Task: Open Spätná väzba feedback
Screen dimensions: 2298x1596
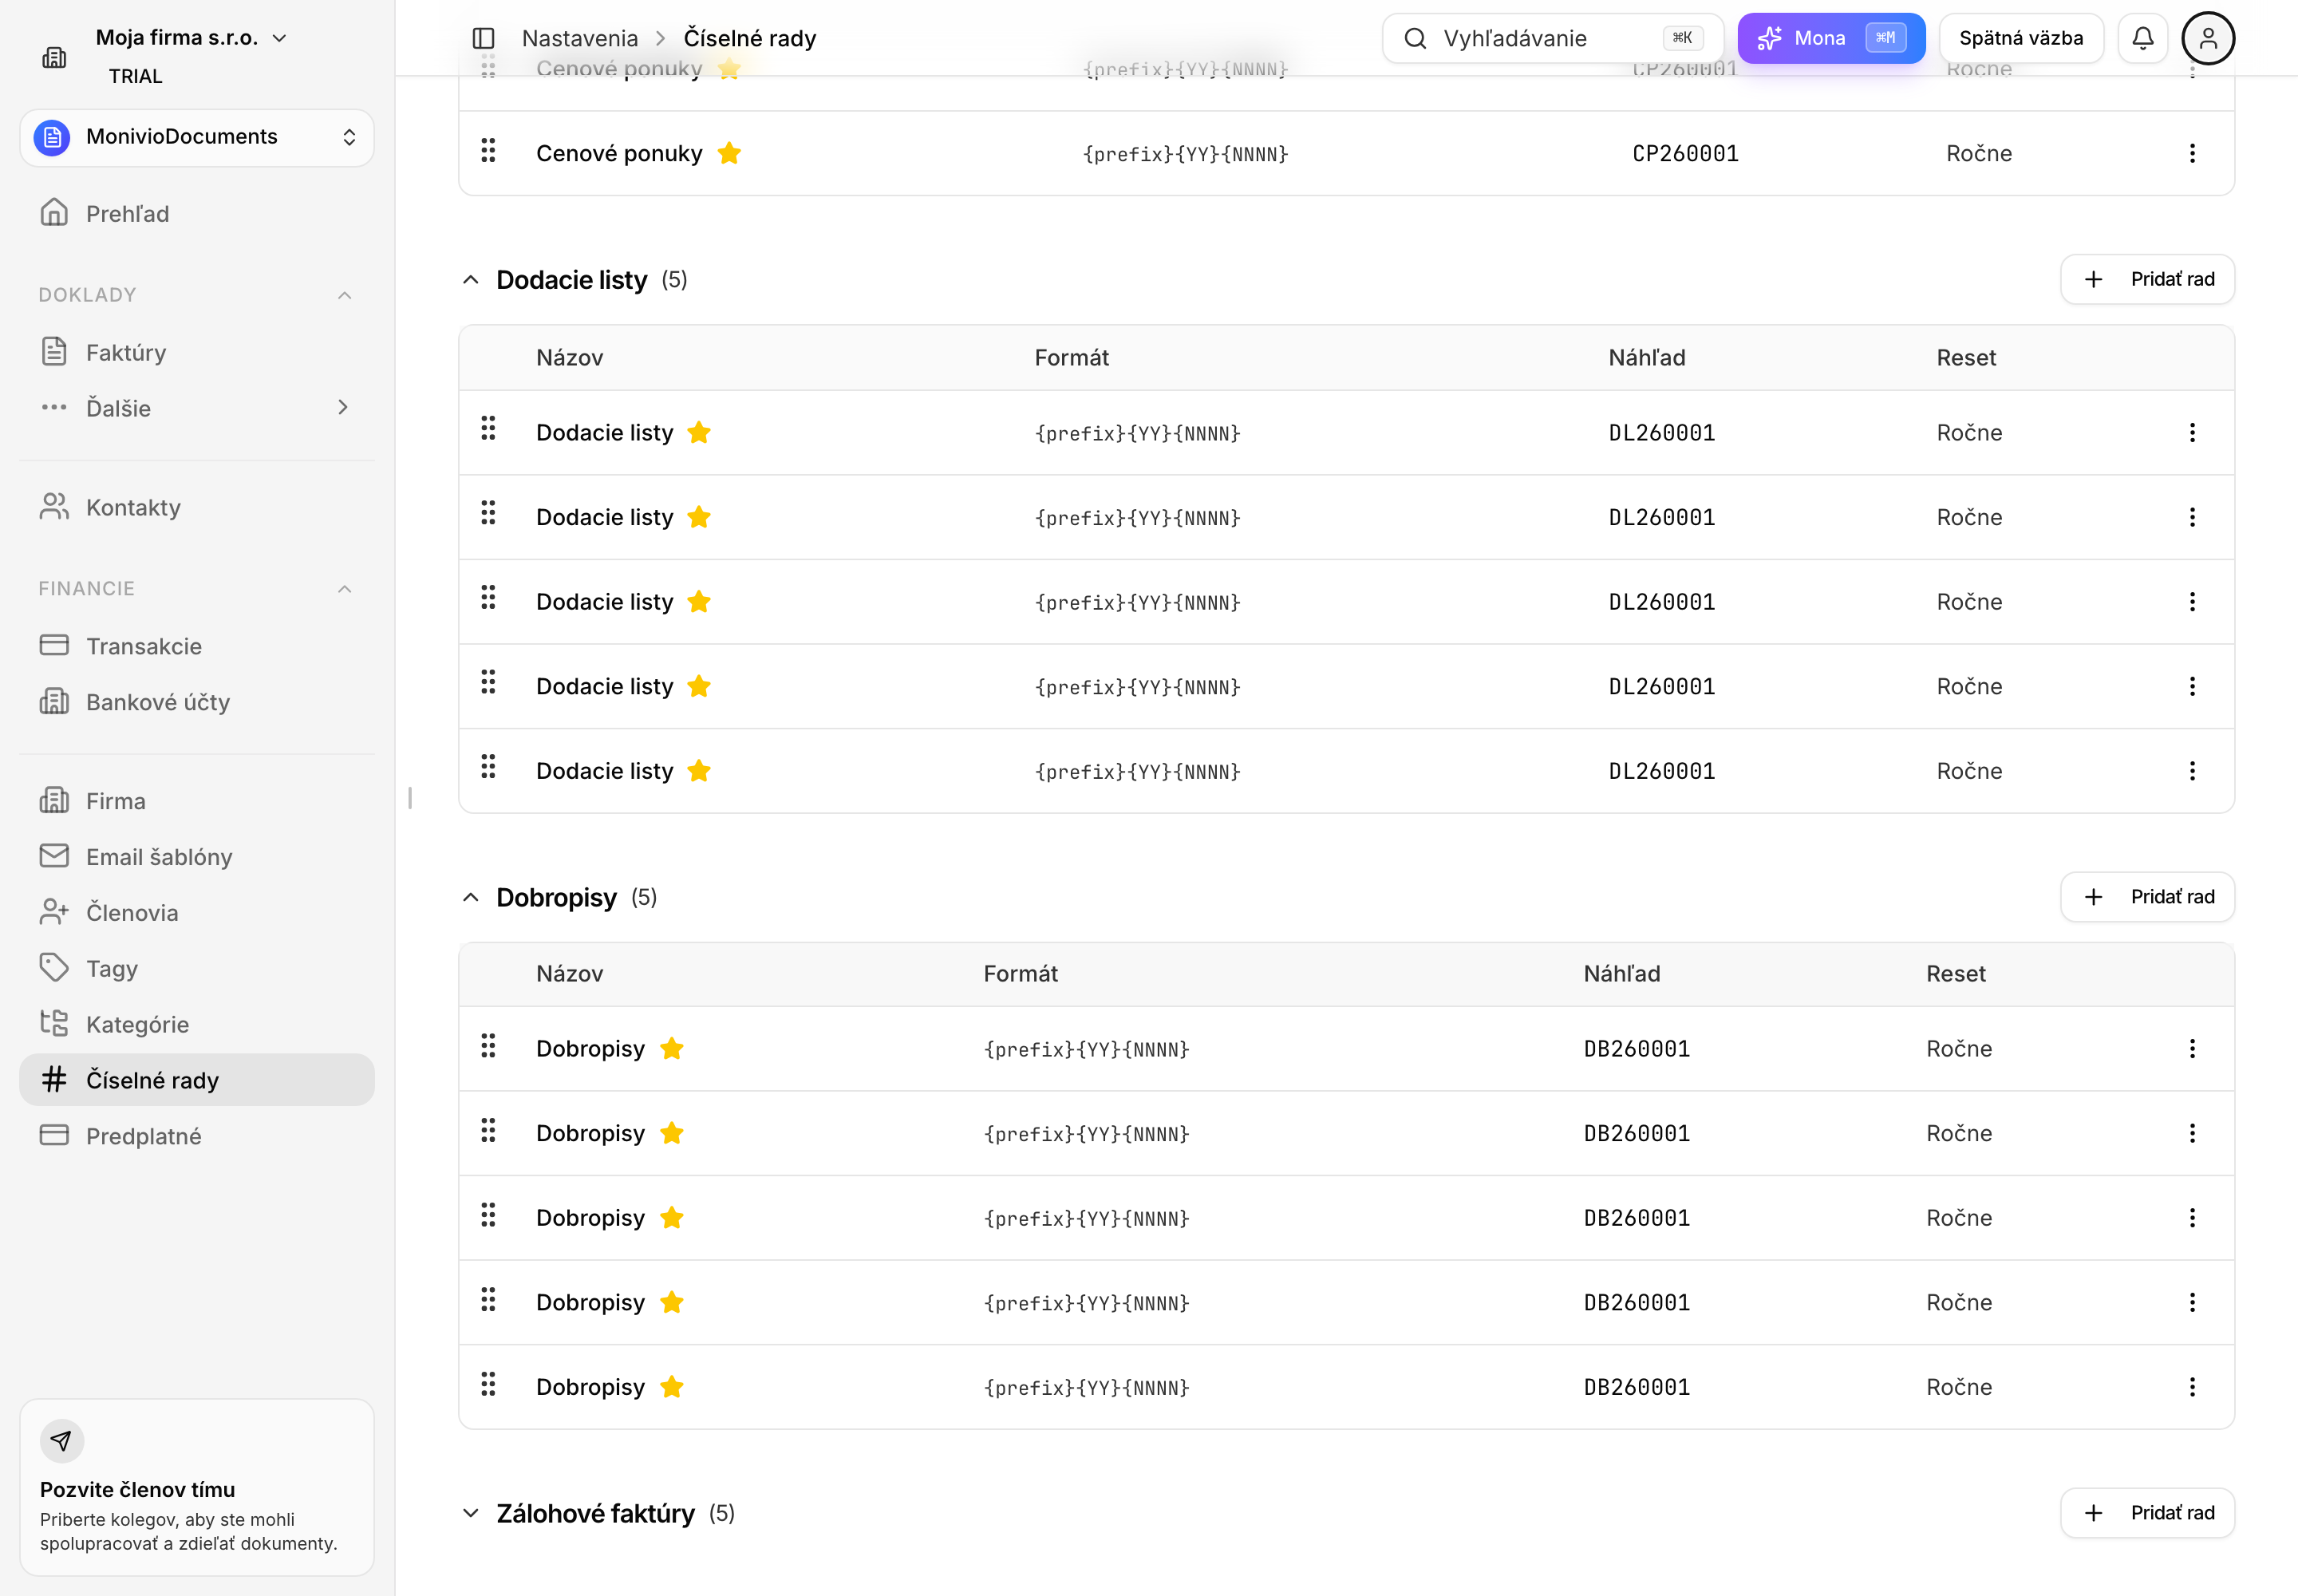Action: click(x=2021, y=38)
